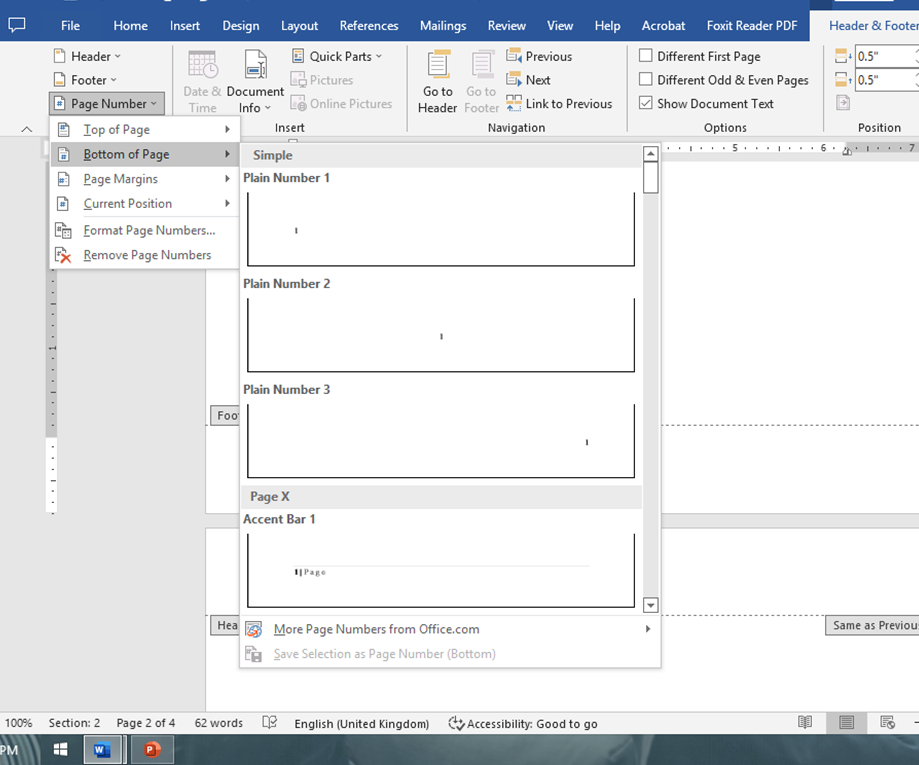
Task: Switch to Read Mode view icon
Action: click(805, 723)
